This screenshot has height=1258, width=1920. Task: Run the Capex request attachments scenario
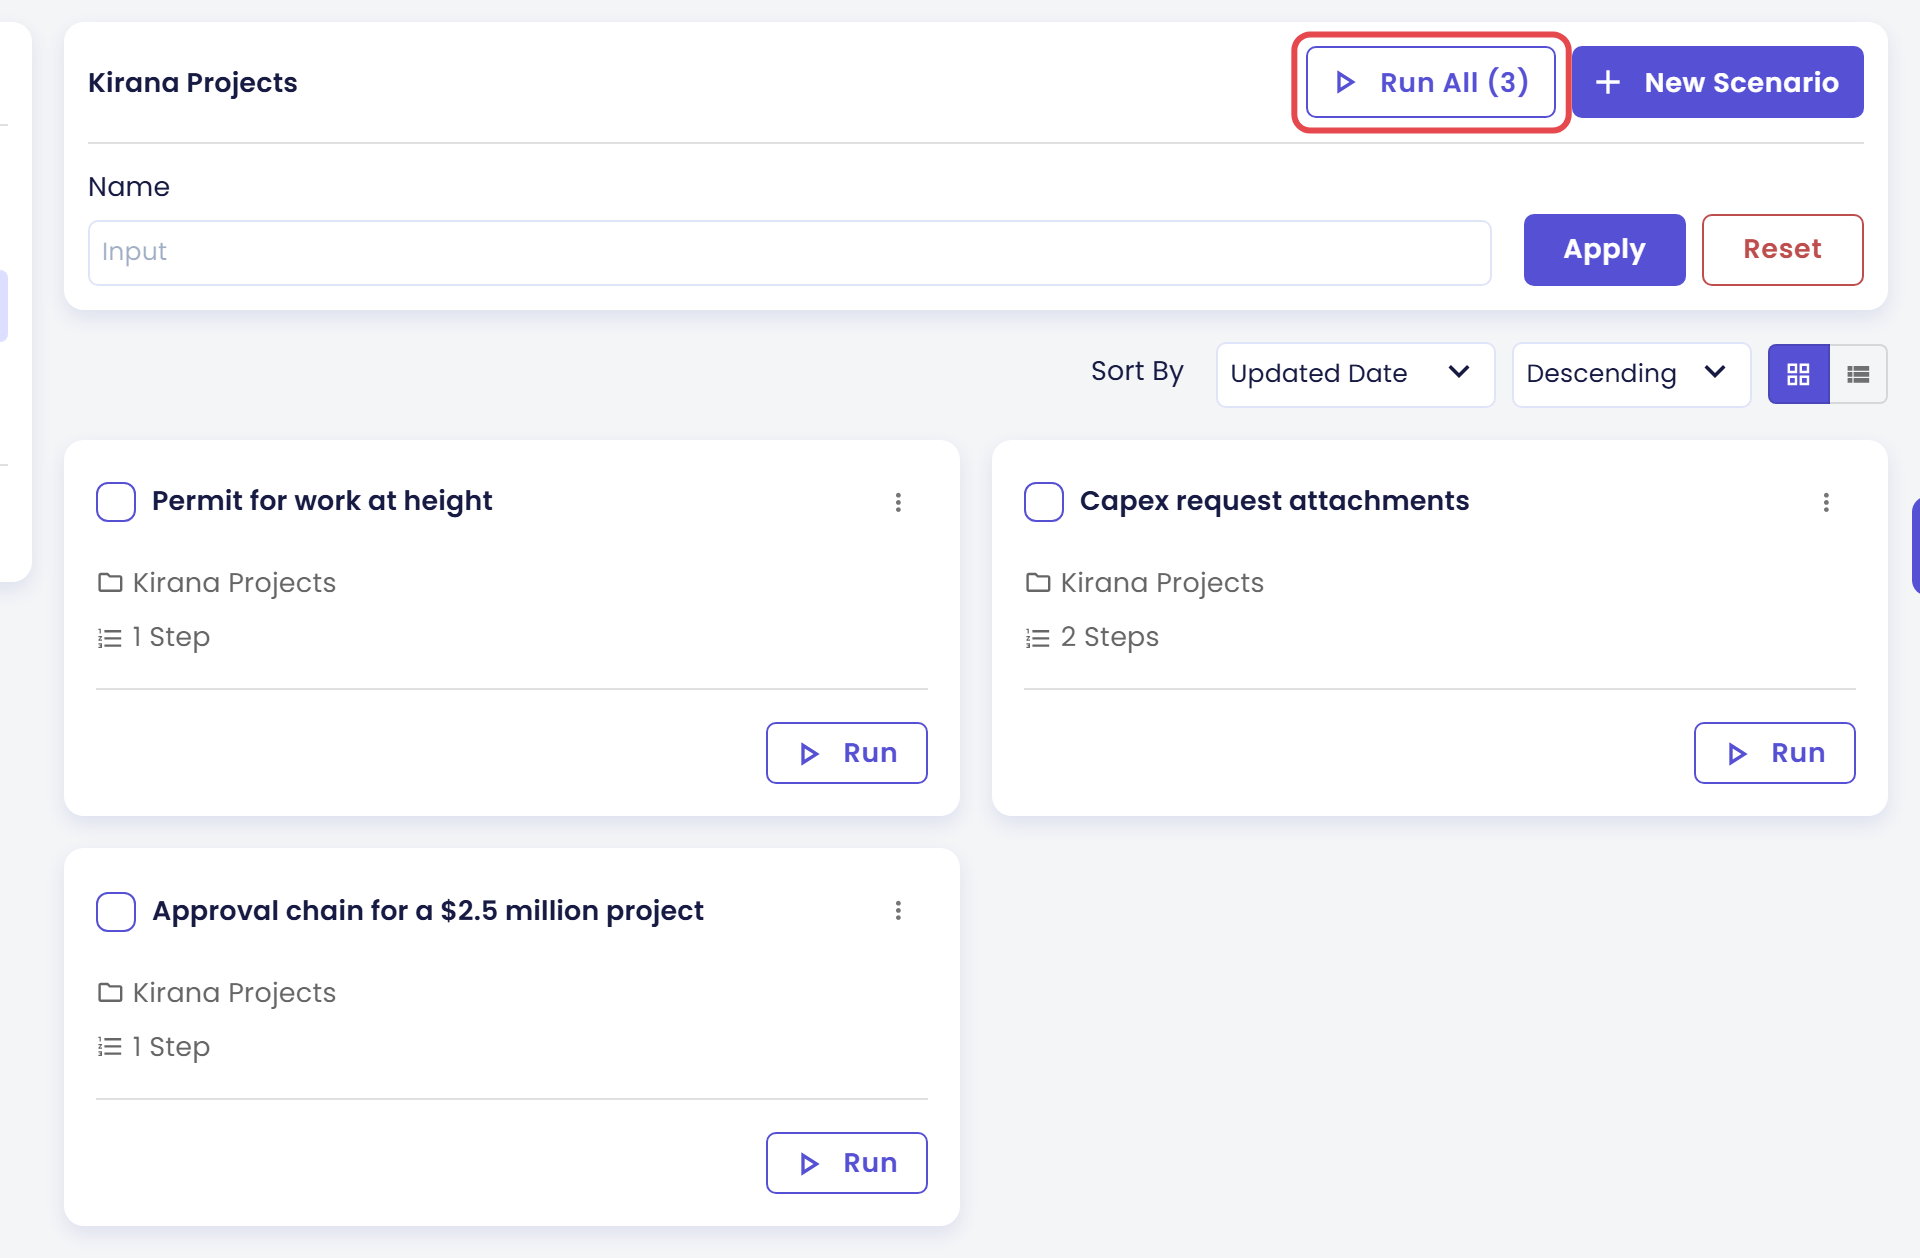[1775, 753]
